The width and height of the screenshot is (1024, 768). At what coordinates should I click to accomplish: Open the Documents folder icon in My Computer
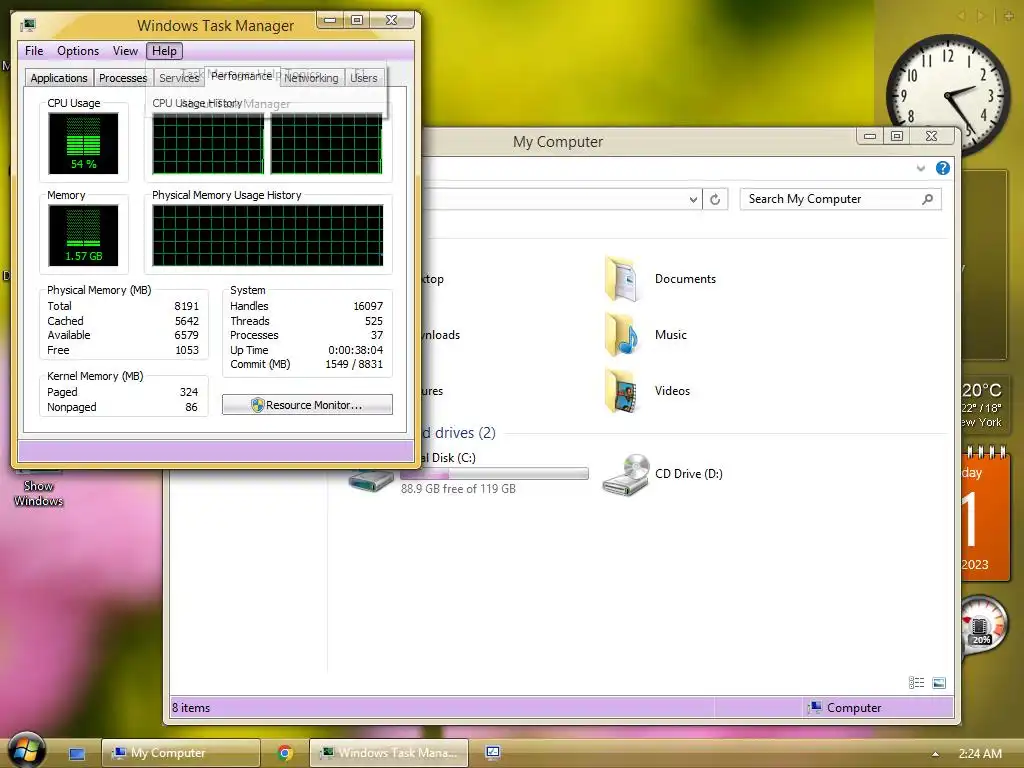(x=621, y=280)
